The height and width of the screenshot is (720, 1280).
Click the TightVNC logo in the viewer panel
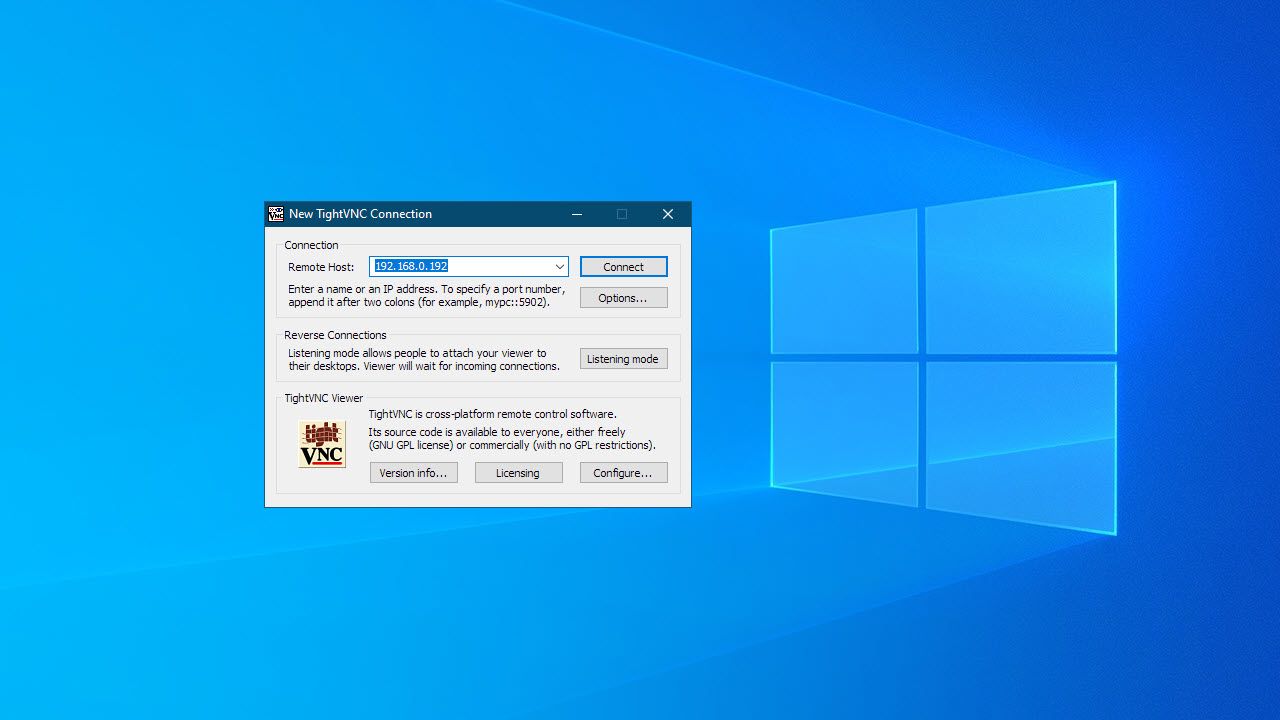[321, 444]
